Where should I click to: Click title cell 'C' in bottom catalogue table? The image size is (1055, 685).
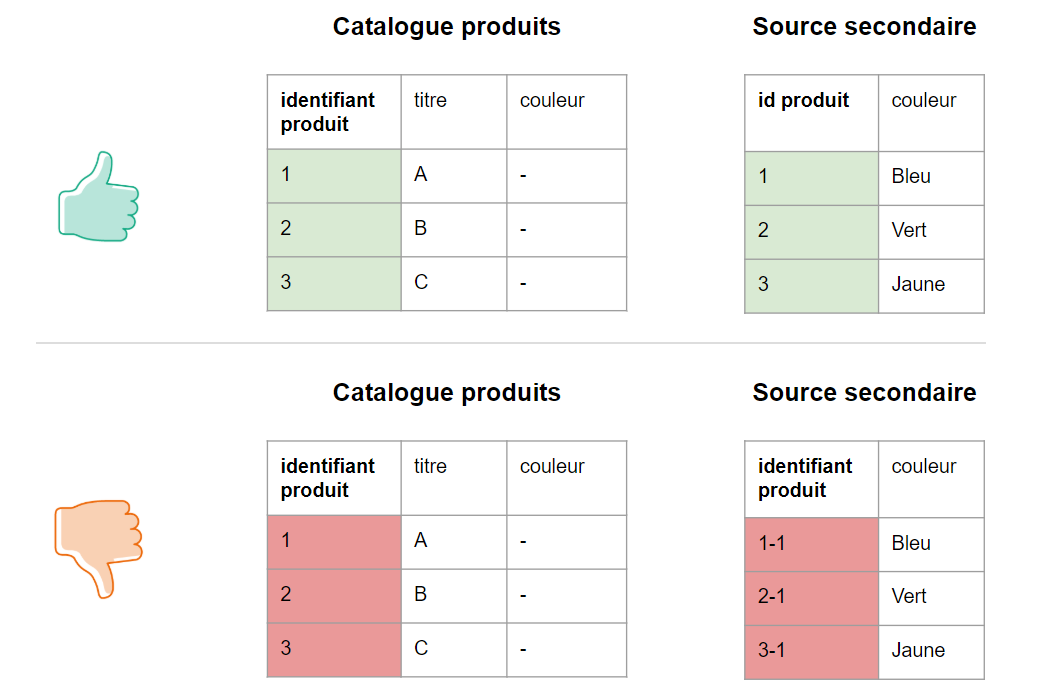point(453,649)
